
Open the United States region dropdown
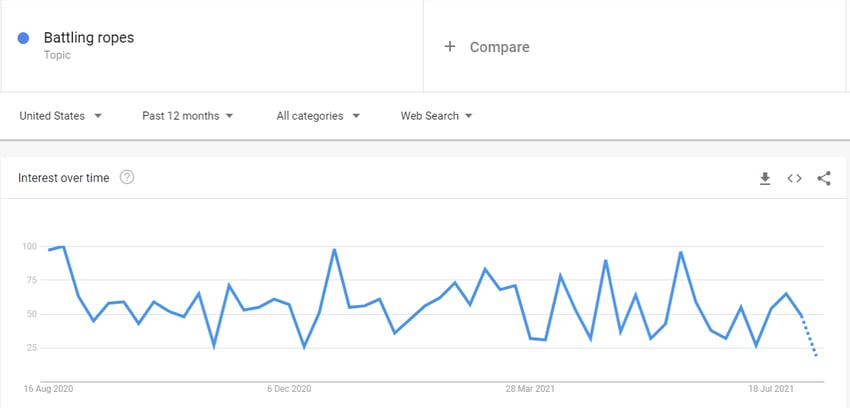(60, 116)
